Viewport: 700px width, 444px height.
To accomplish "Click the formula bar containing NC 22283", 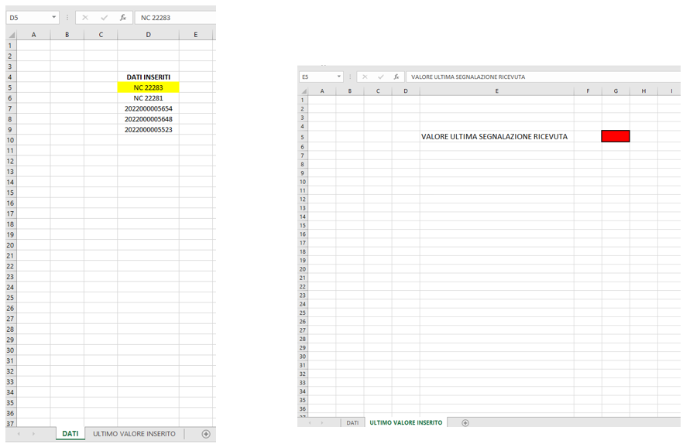I will (x=173, y=18).
